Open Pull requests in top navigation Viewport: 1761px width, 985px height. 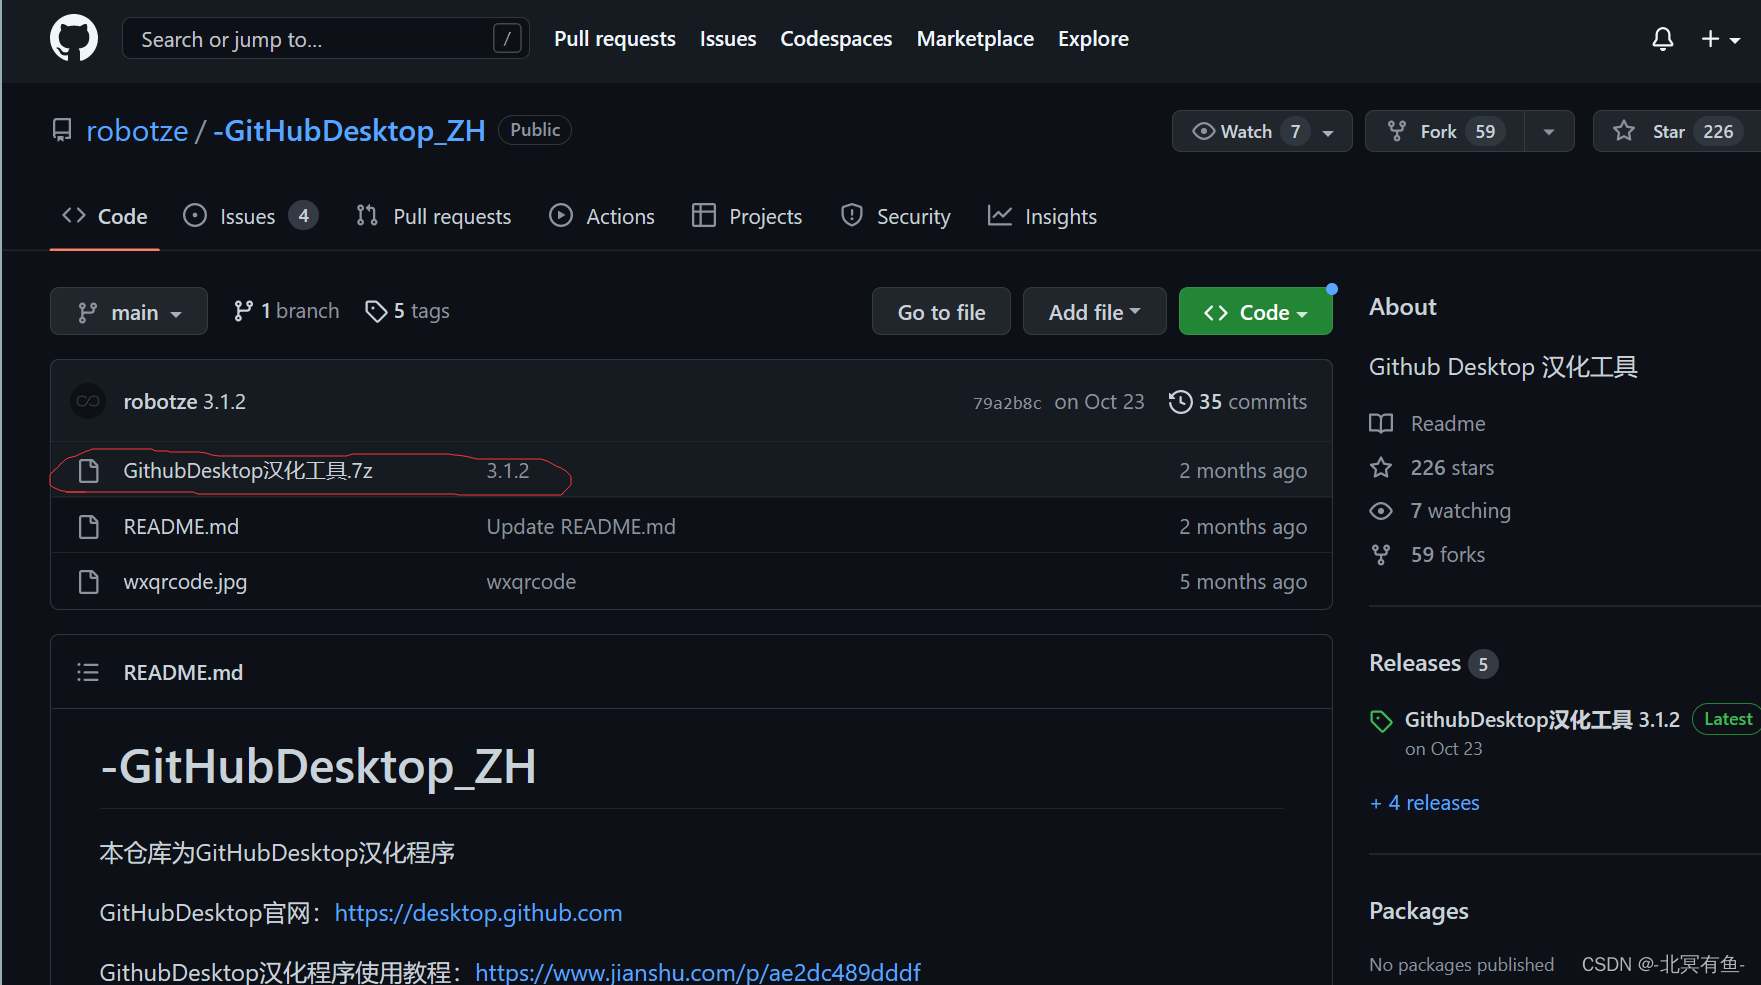coord(615,39)
